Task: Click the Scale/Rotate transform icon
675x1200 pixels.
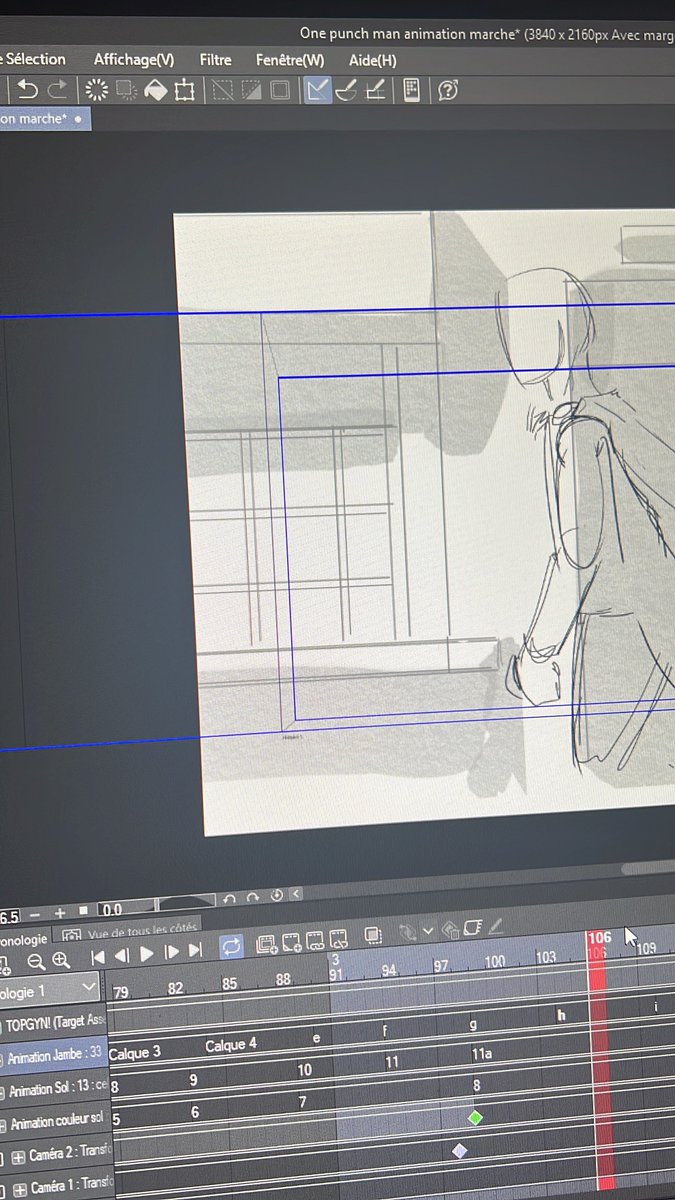Action: pos(184,91)
